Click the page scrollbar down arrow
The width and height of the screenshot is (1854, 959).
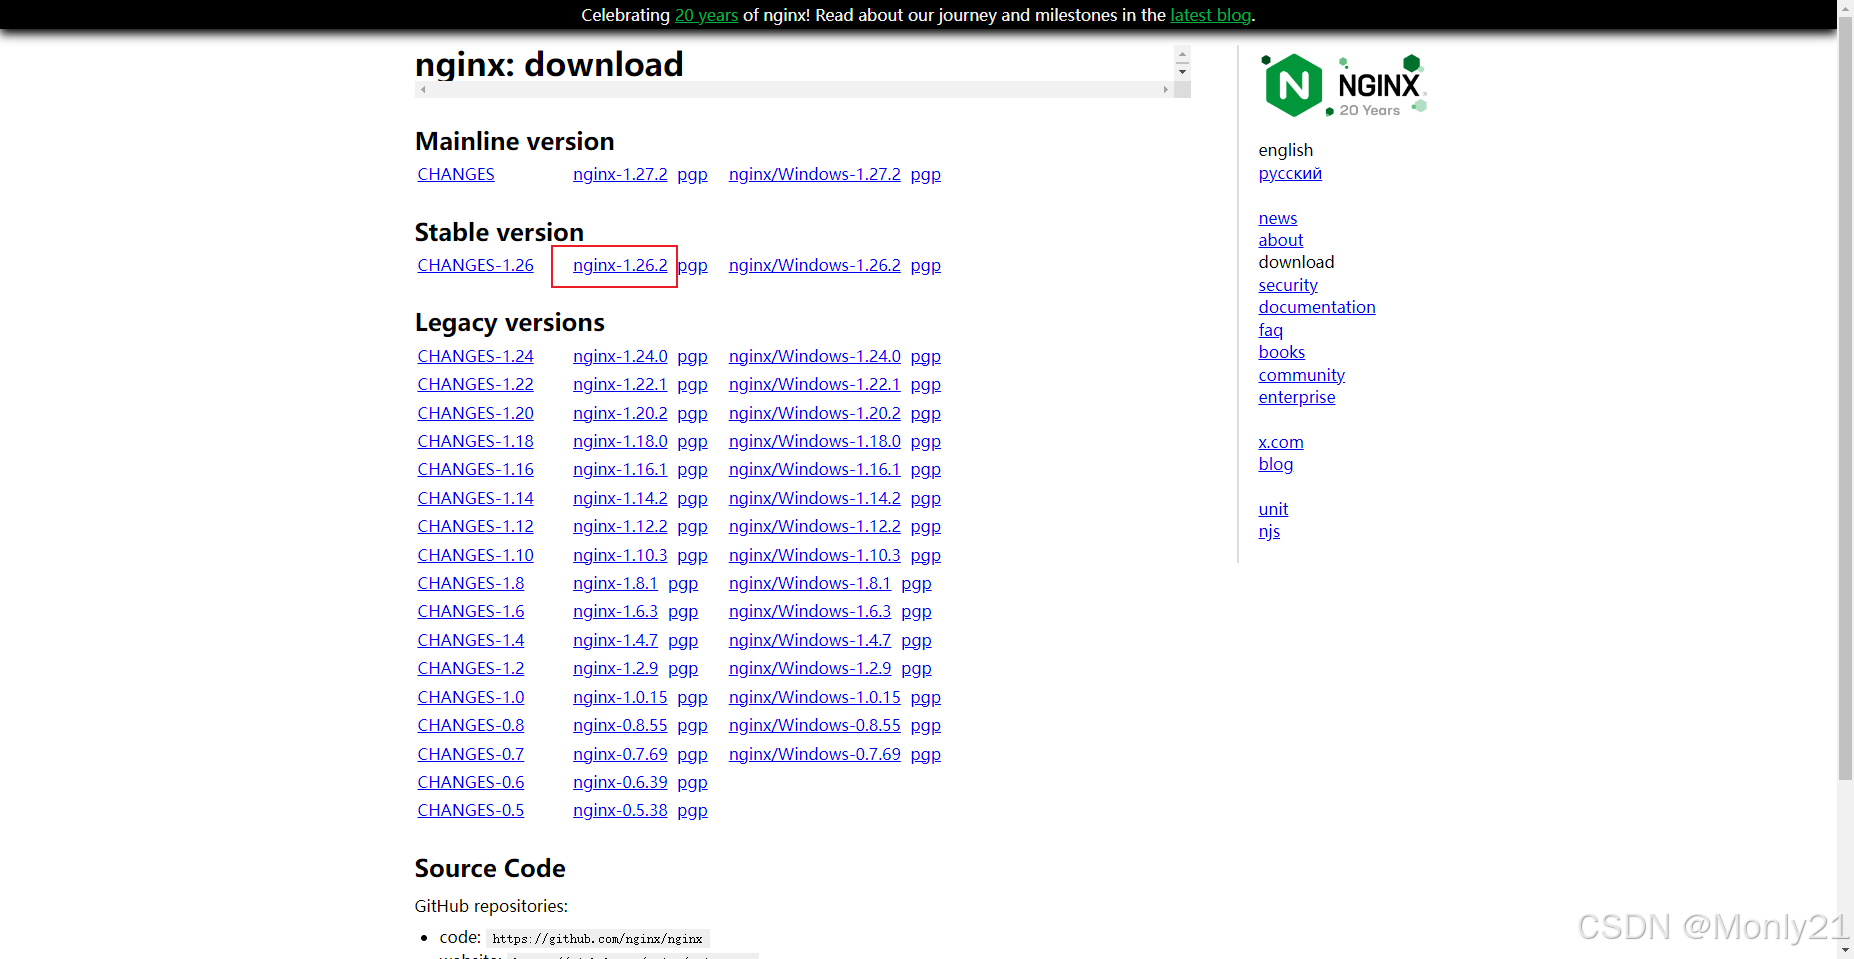point(1845,950)
